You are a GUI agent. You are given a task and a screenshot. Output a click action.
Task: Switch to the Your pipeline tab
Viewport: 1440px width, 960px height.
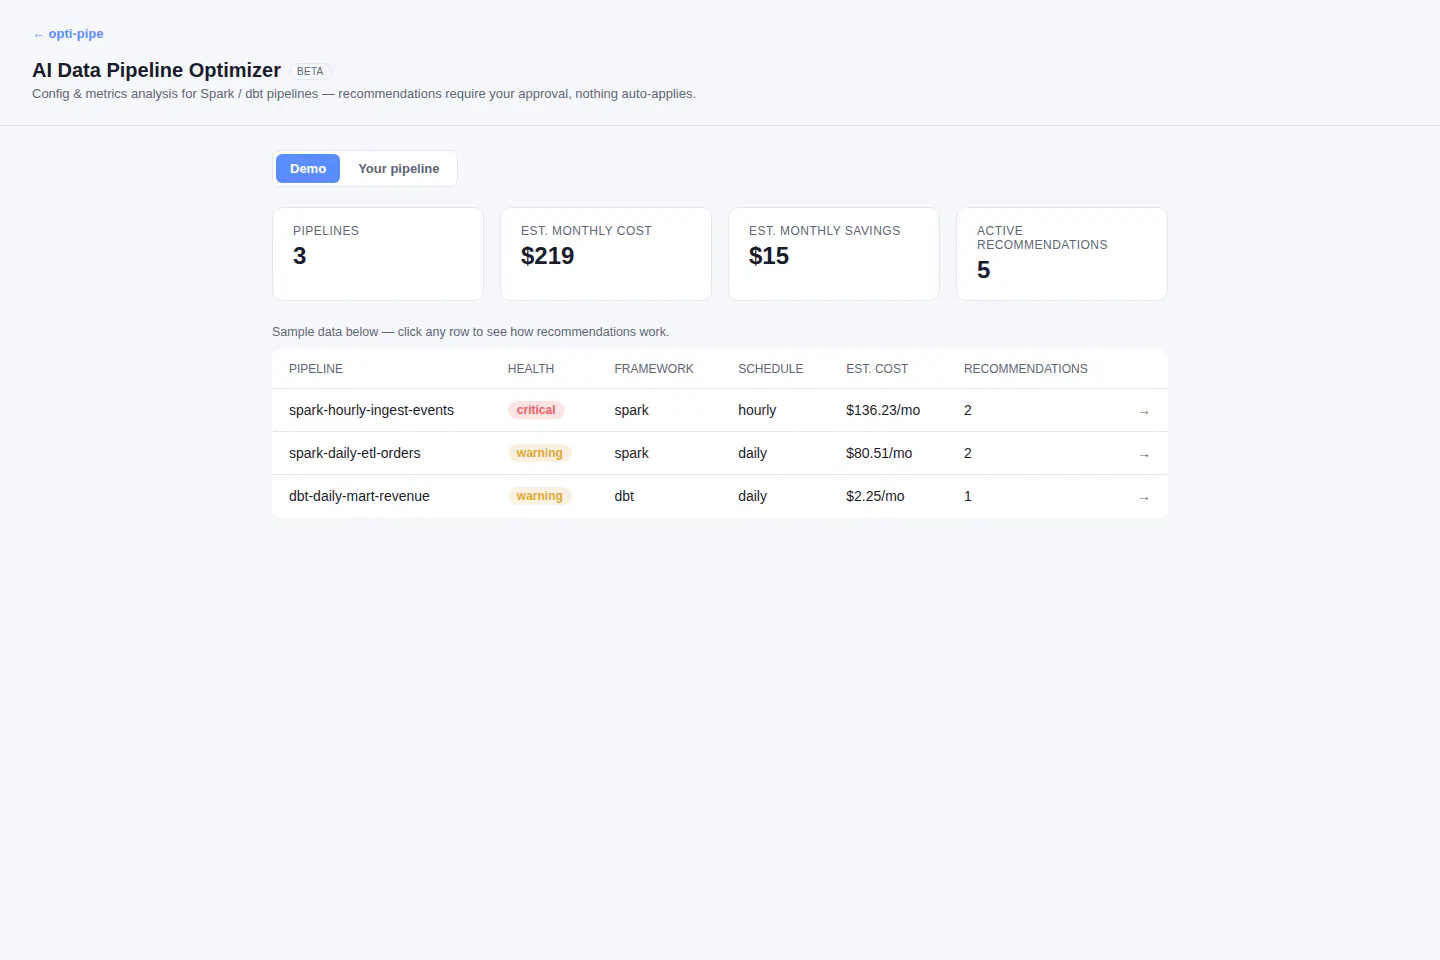tap(398, 169)
